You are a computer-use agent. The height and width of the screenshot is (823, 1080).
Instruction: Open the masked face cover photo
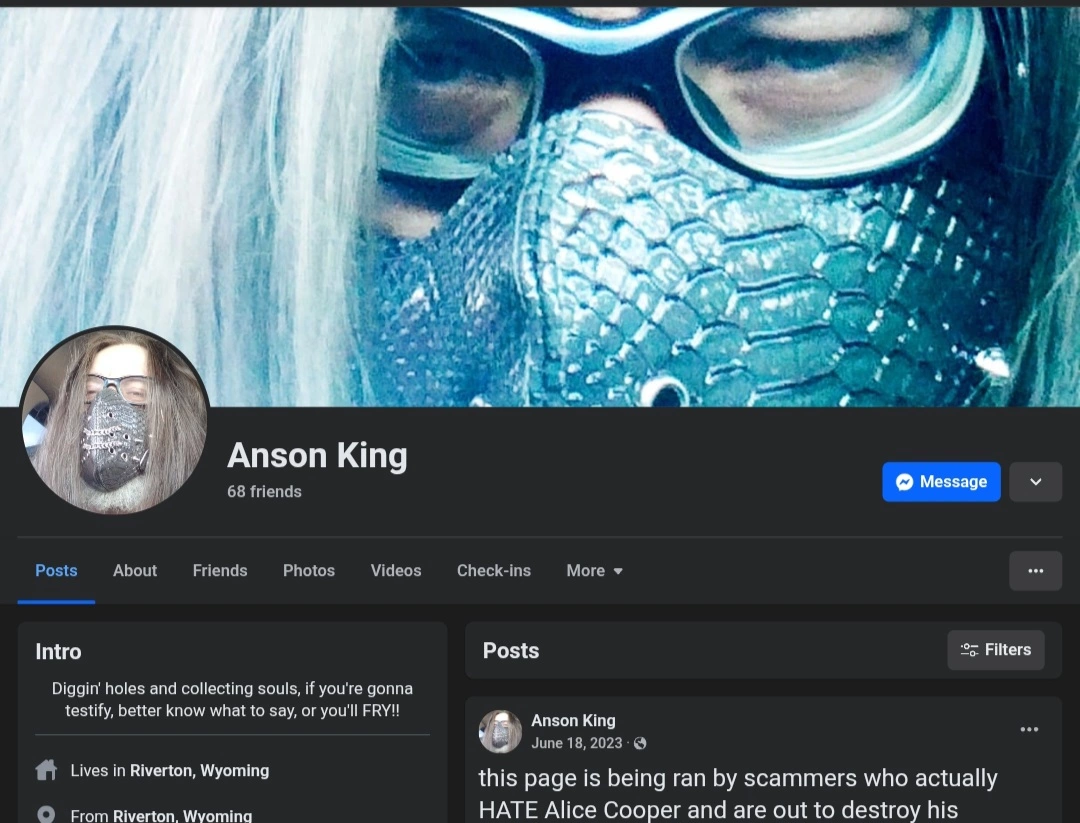(x=540, y=207)
